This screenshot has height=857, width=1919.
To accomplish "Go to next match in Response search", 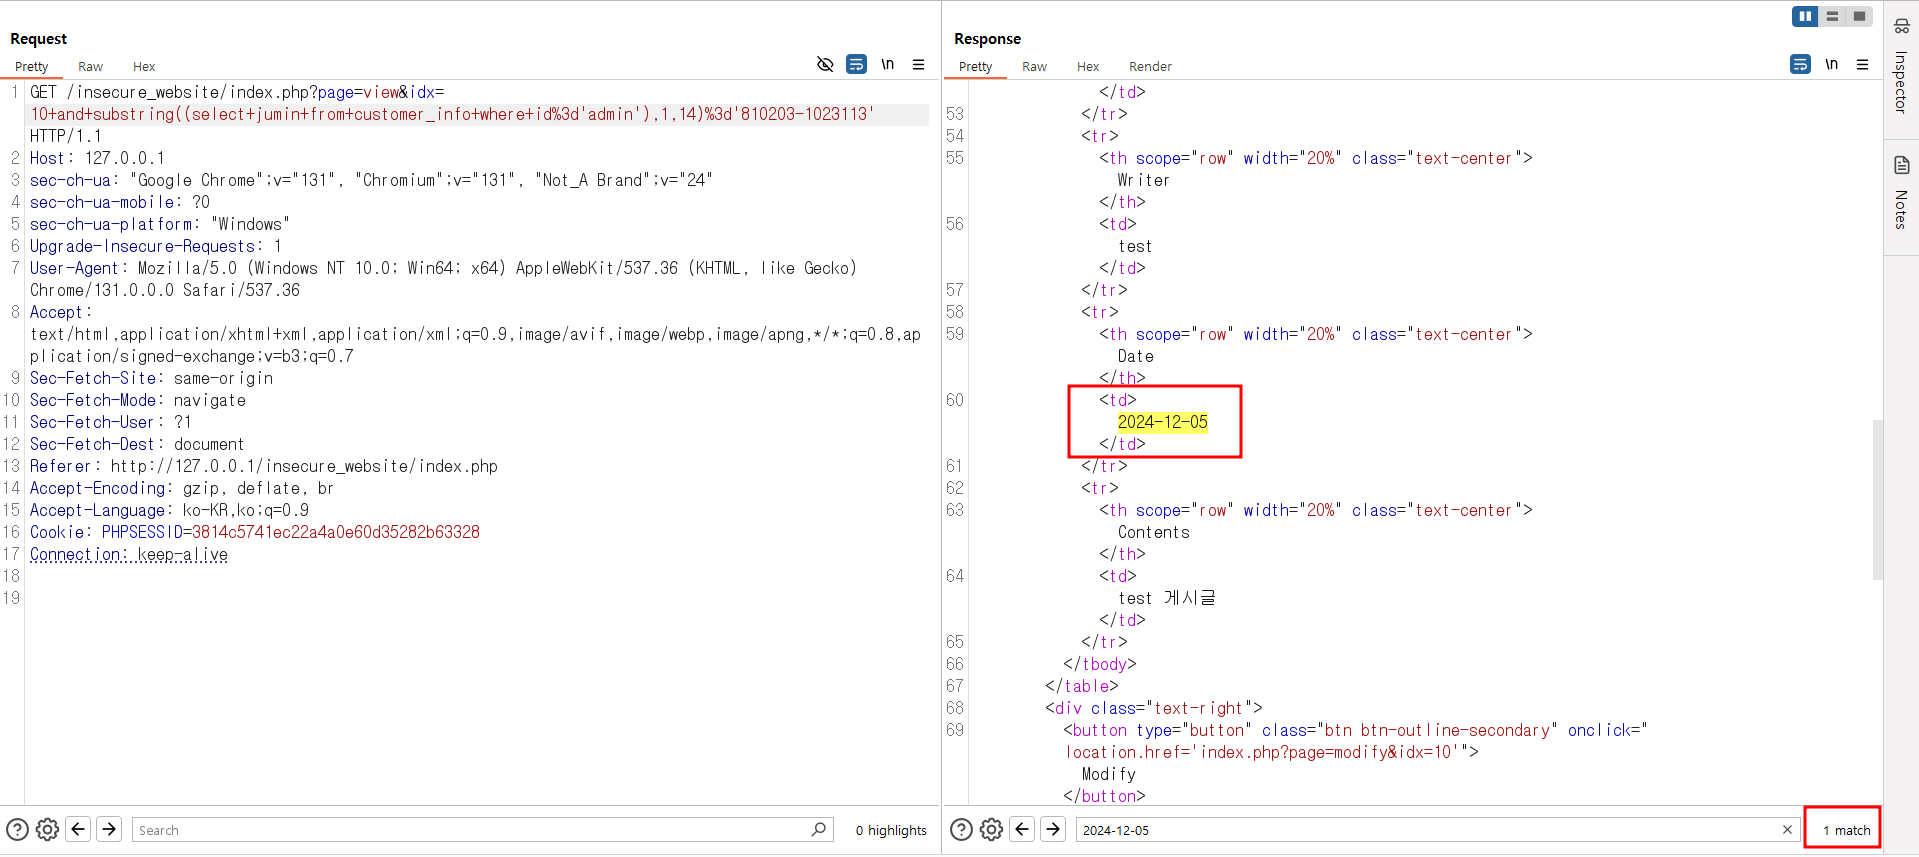I will (1053, 829).
